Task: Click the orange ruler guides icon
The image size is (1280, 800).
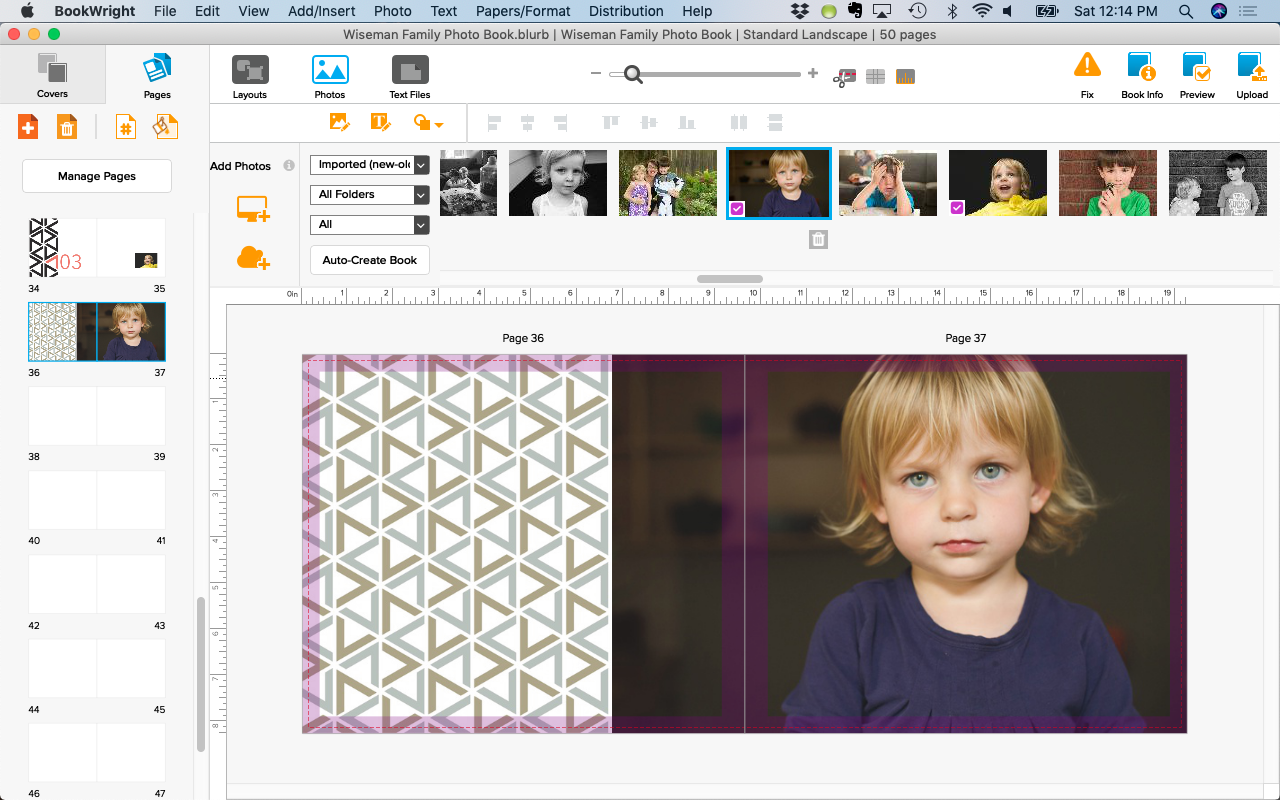Action: [905, 77]
